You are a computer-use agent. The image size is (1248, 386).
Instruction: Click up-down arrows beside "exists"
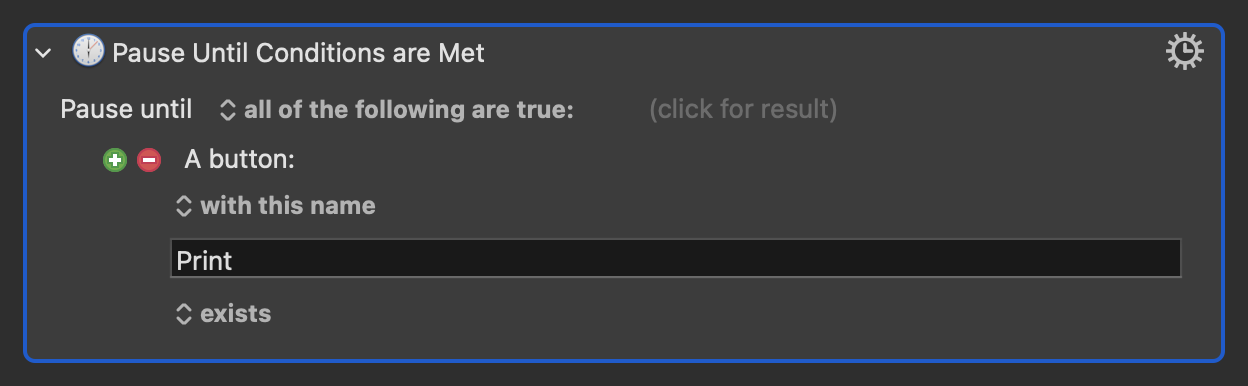(183, 314)
